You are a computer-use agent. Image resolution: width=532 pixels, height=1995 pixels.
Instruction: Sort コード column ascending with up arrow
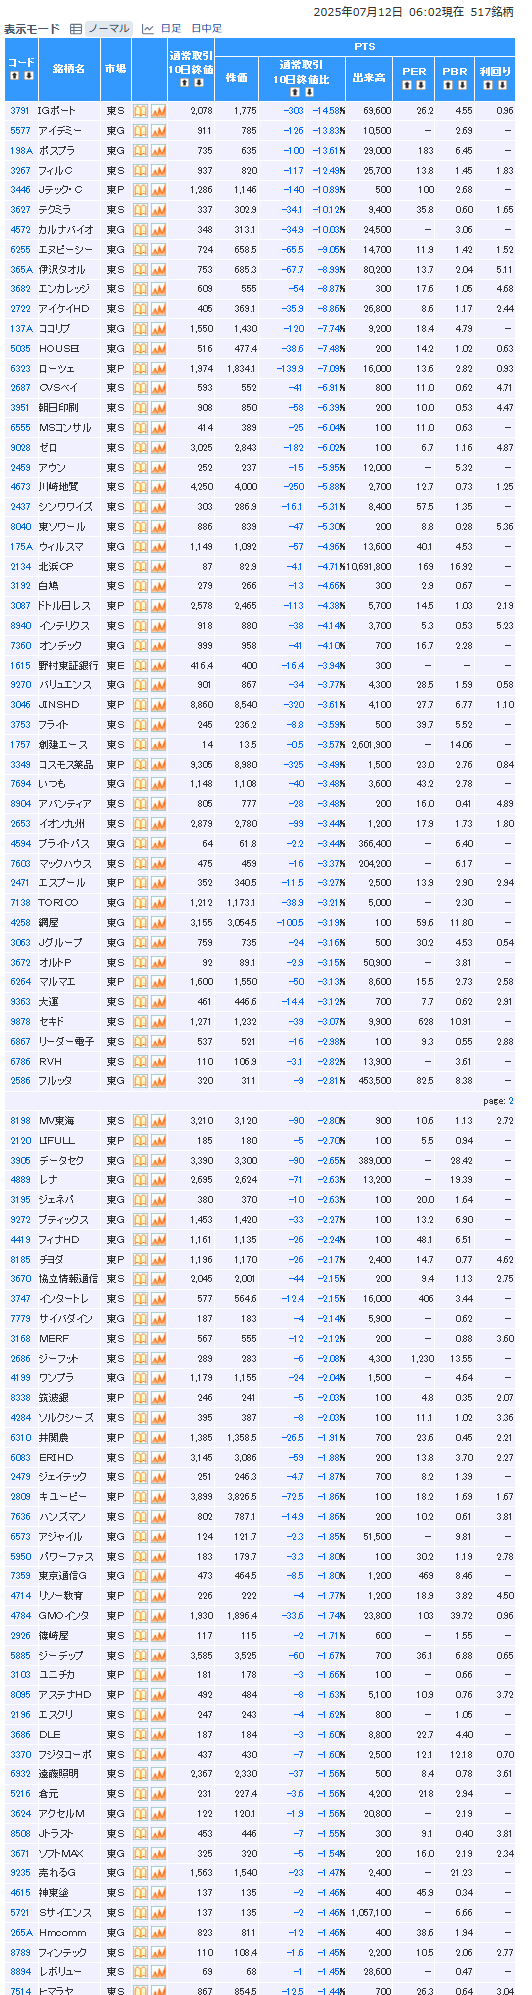[x=14, y=75]
